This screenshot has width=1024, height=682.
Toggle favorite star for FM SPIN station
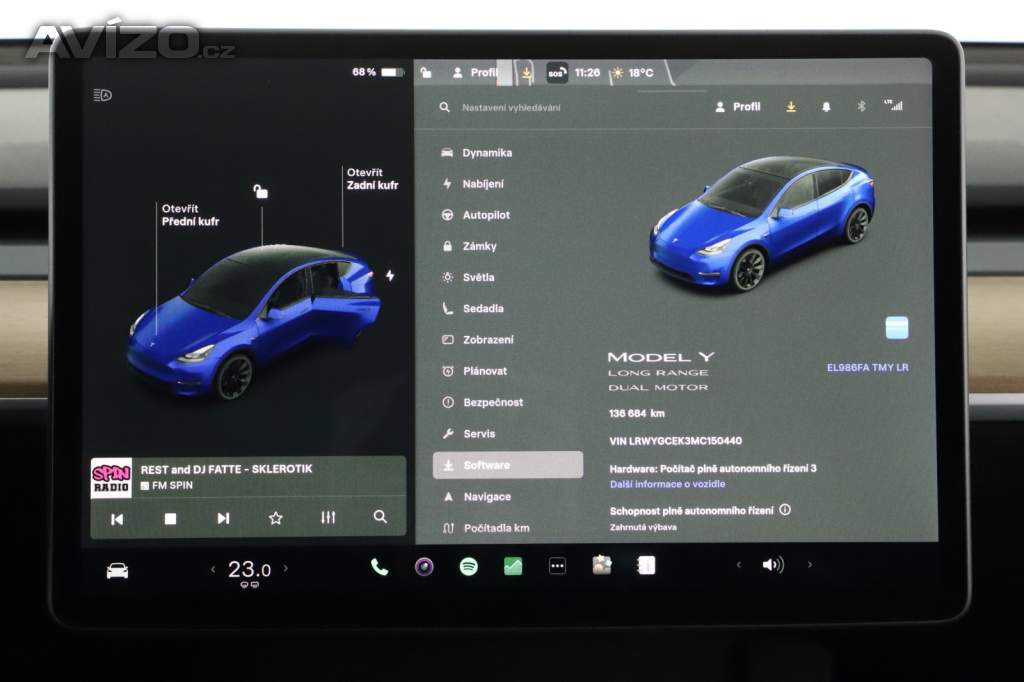tap(275, 518)
